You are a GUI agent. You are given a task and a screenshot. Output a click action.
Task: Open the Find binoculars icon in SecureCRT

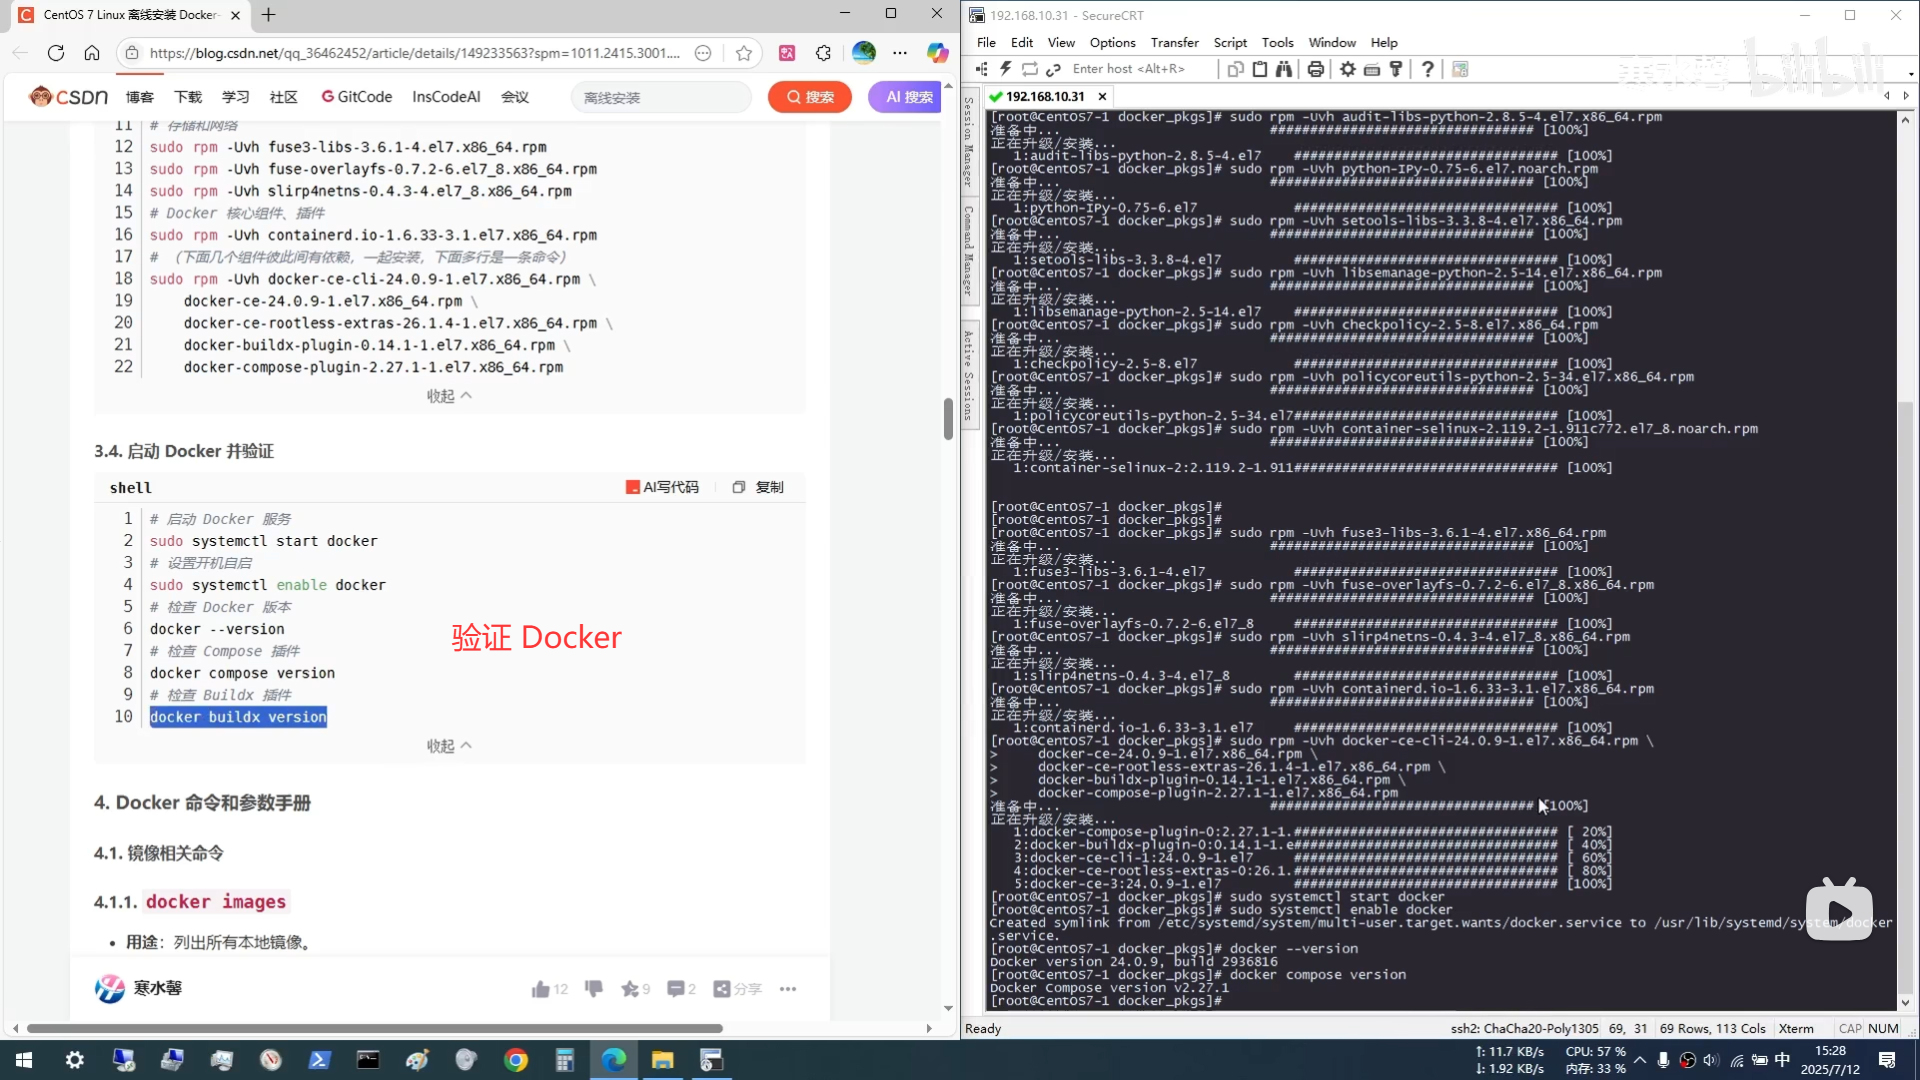coord(1284,69)
